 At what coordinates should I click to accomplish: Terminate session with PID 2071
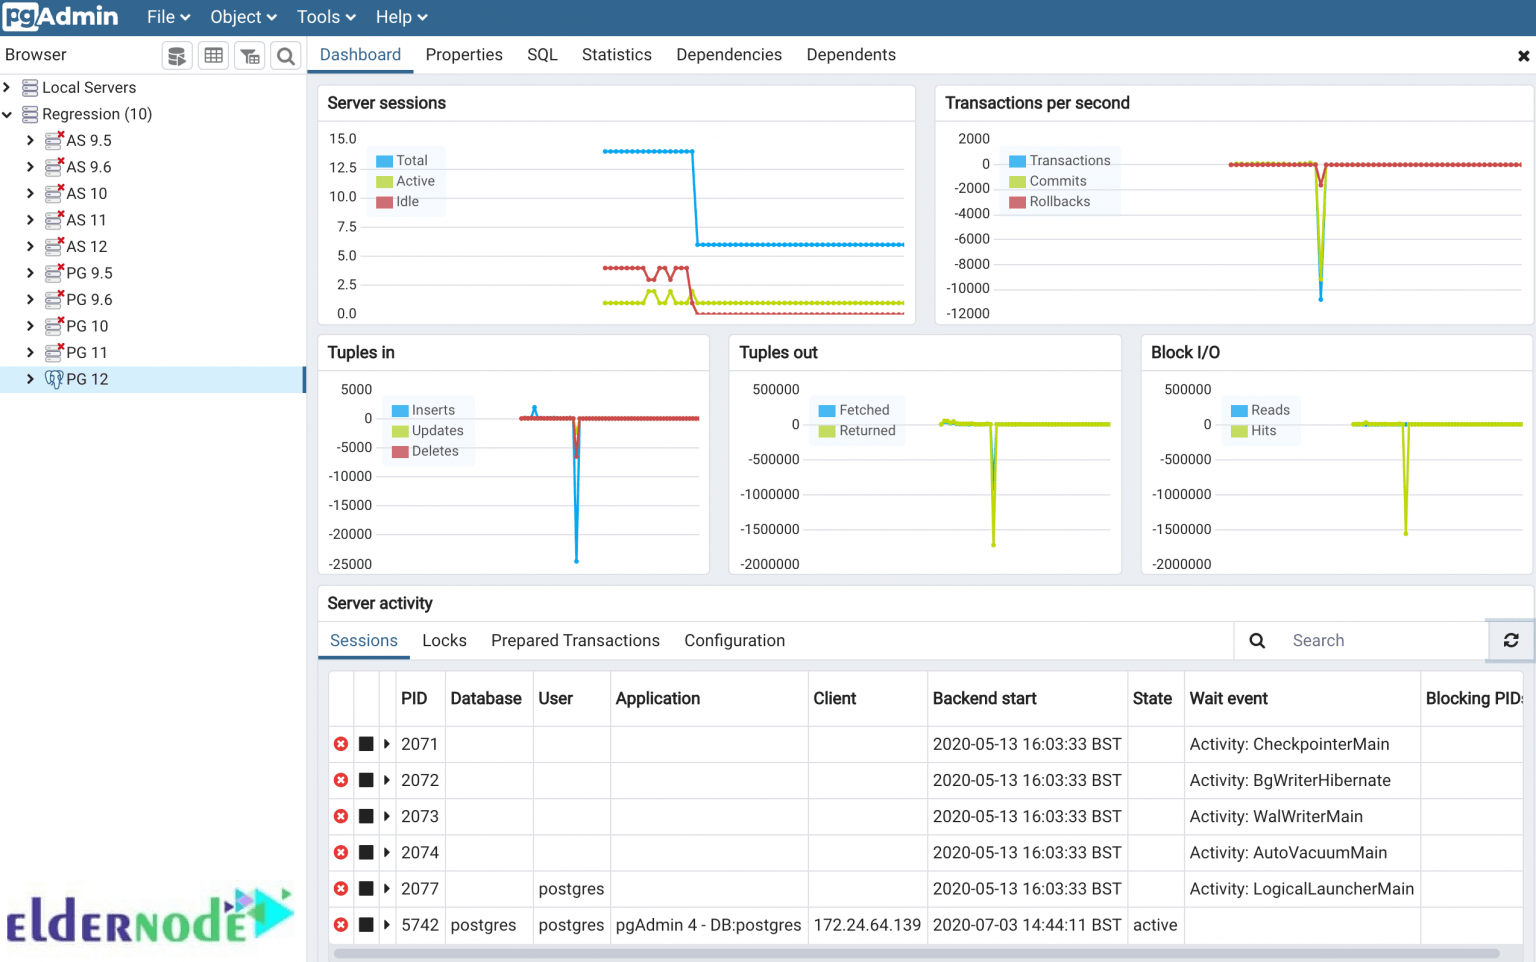click(341, 744)
